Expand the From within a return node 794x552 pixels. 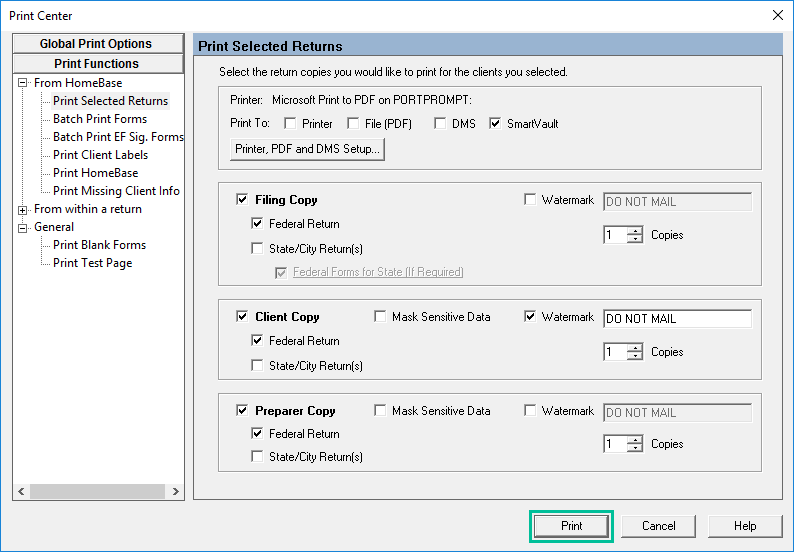pos(22,210)
